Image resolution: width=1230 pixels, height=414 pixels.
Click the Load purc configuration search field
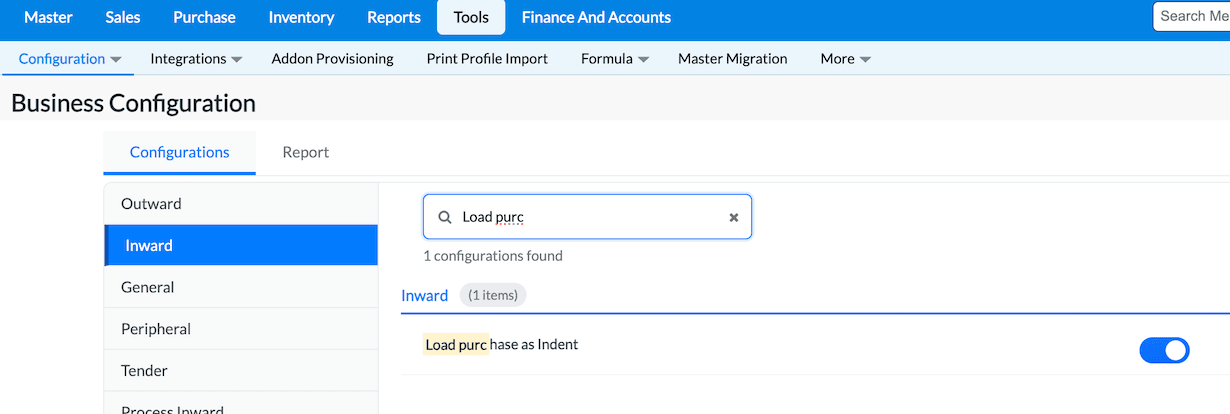point(590,217)
